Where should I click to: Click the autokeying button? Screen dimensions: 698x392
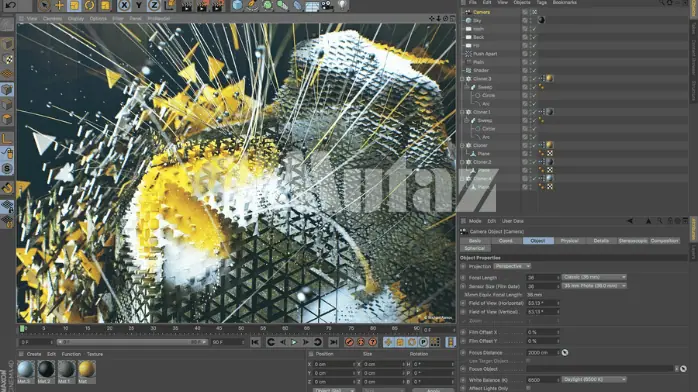click(x=361, y=342)
